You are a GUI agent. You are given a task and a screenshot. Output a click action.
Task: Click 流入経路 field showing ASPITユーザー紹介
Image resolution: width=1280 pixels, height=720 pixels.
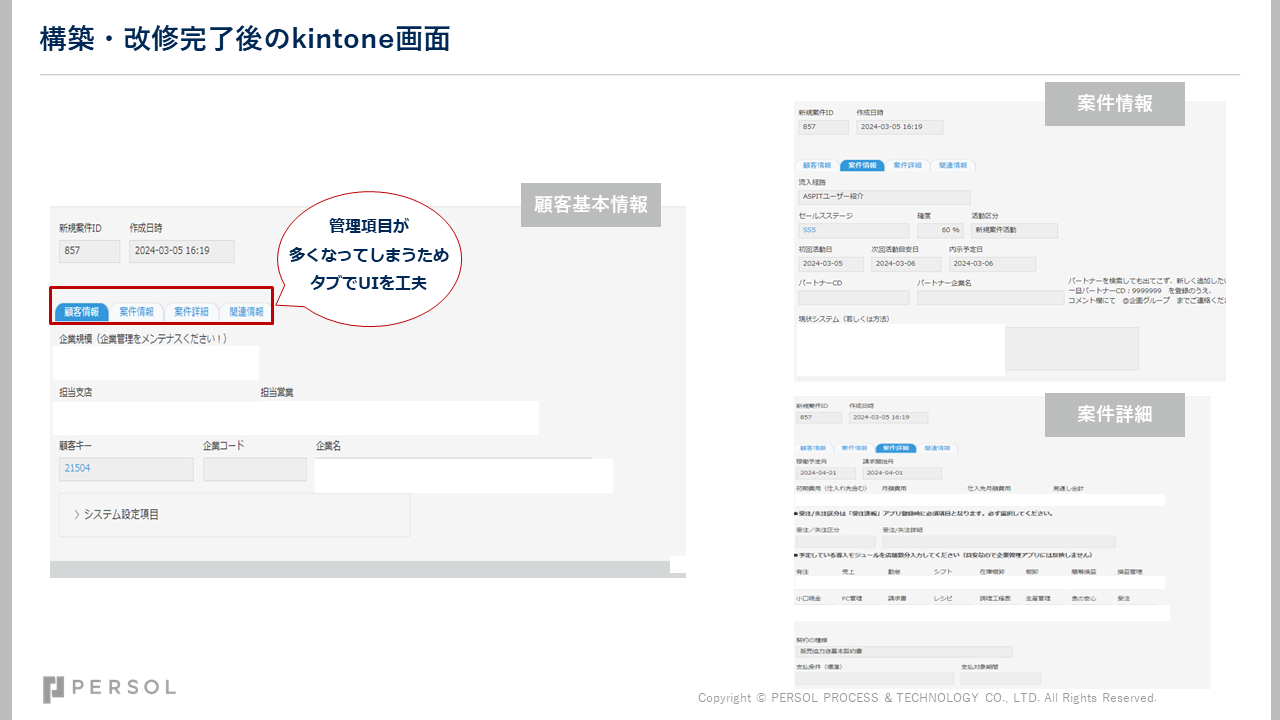coord(884,197)
